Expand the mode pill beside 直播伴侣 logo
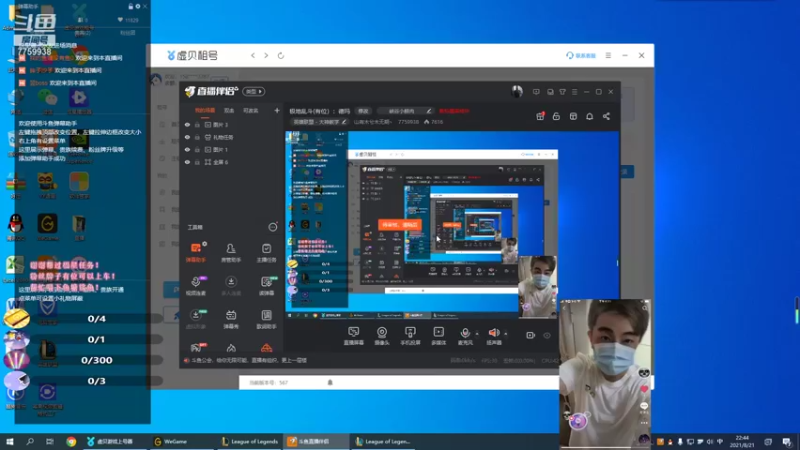Screen dimensions: 800x450 point(254,91)
